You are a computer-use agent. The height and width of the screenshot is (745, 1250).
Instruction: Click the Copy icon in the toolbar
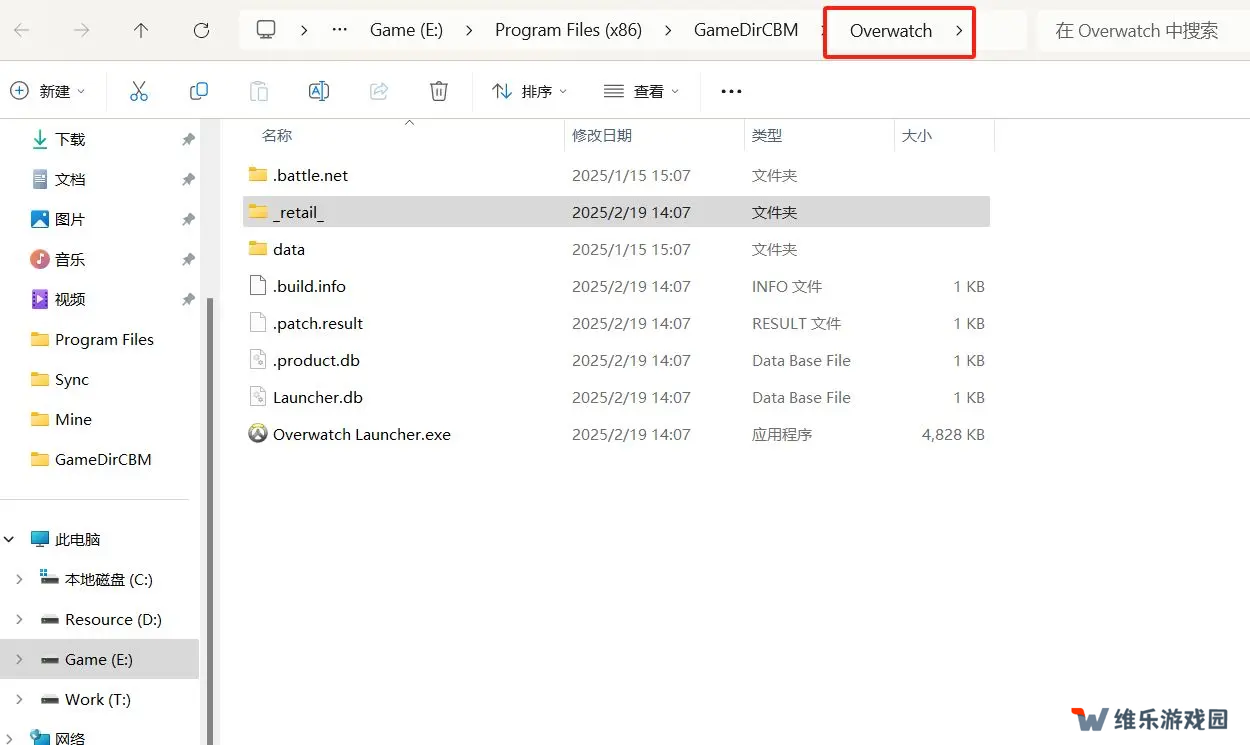click(x=199, y=91)
